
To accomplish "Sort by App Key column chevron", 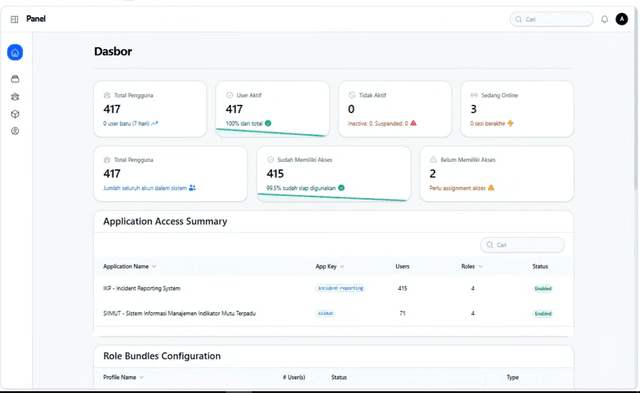I will pos(342,266).
